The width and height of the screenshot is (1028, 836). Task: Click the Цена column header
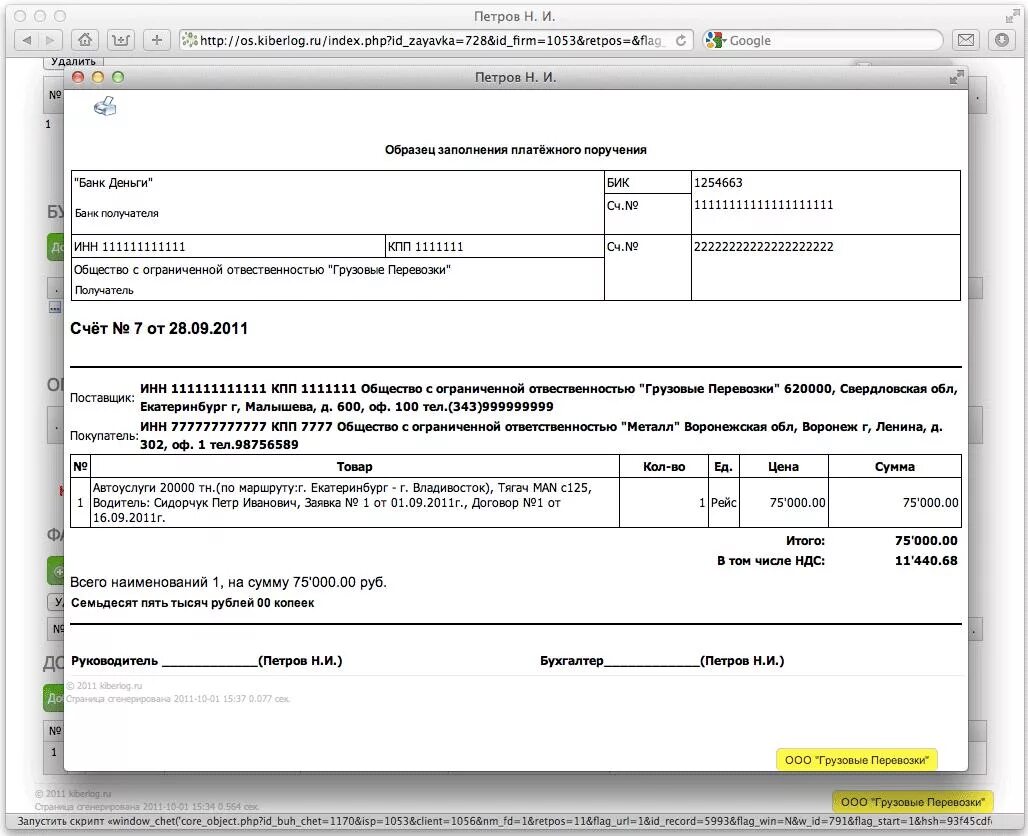pyautogui.click(x=783, y=467)
